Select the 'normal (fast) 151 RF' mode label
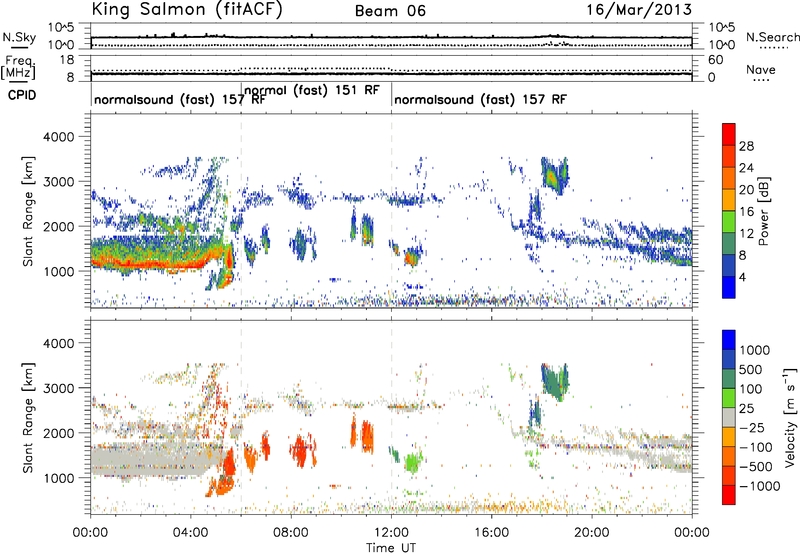The width and height of the screenshot is (800, 554). [312, 90]
